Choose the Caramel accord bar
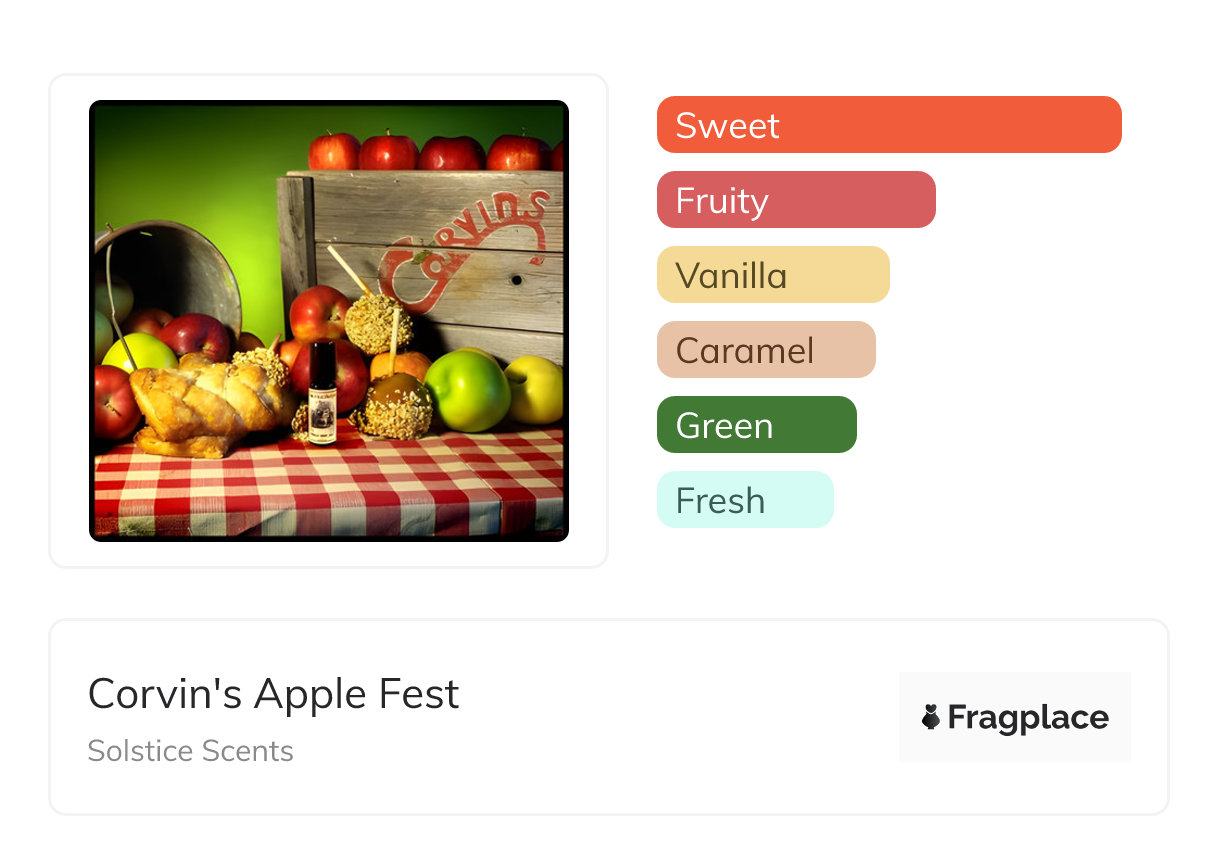Image resolution: width=1218 pixels, height=864 pixels. [x=765, y=350]
